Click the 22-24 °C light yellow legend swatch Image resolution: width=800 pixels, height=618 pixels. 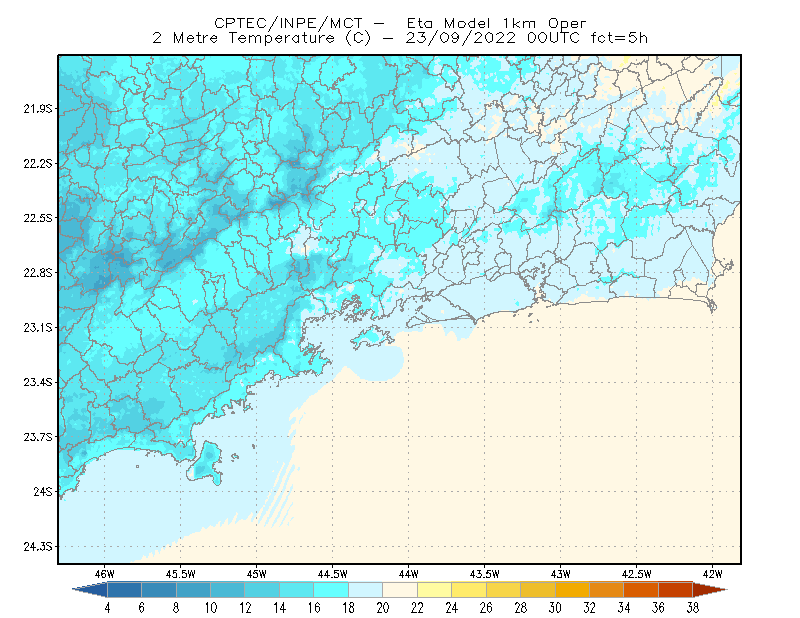(434, 590)
